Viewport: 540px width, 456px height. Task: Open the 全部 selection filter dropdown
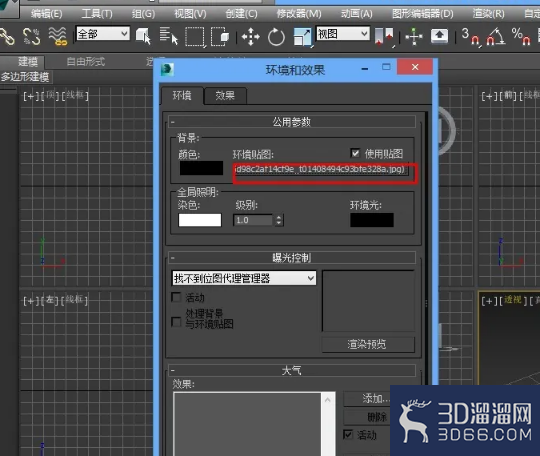[x=103, y=34]
